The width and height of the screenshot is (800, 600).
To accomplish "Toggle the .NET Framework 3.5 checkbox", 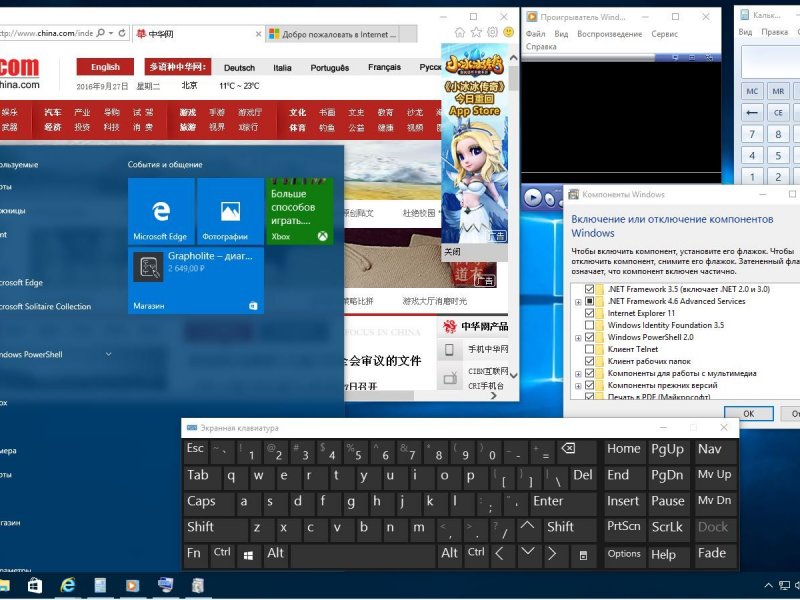I will [589, 289].
